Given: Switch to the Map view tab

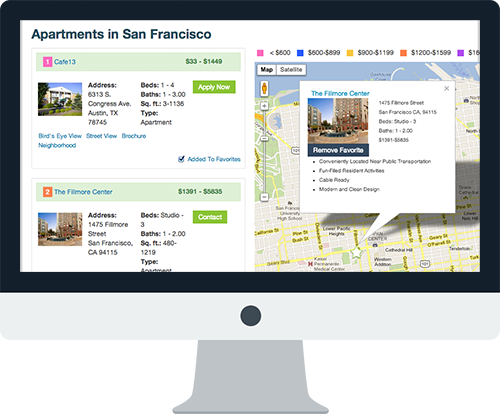Looking at the screenshot, I should pyautogui.click(x=266, y=70).
